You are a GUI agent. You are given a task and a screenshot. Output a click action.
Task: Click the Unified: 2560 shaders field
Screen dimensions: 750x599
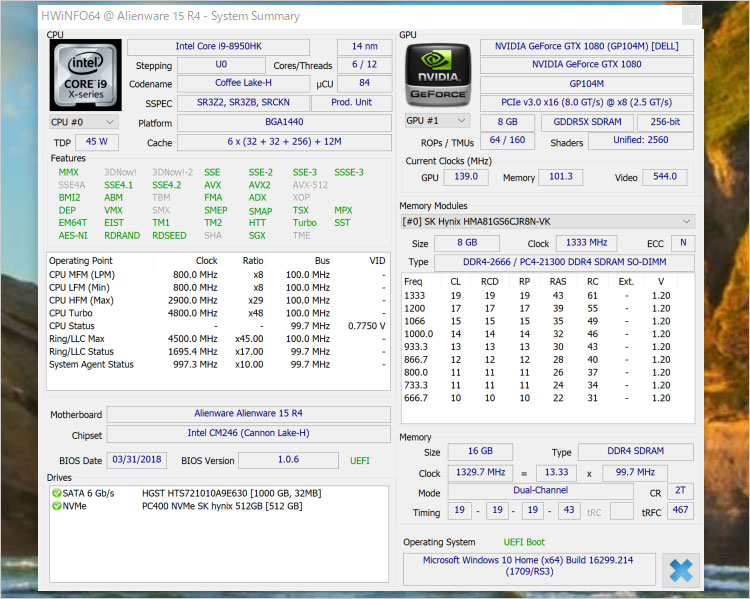click(x=640, y=140)
